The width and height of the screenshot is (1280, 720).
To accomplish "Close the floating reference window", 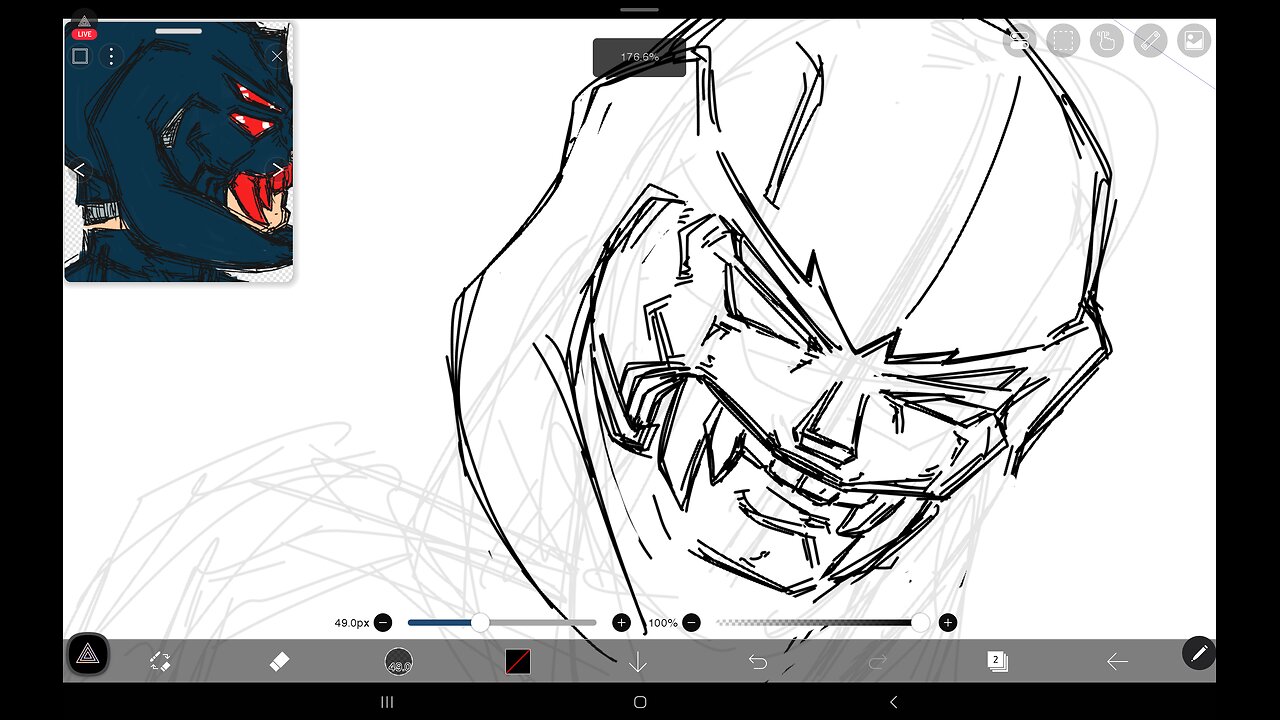I will coord(277,56).
